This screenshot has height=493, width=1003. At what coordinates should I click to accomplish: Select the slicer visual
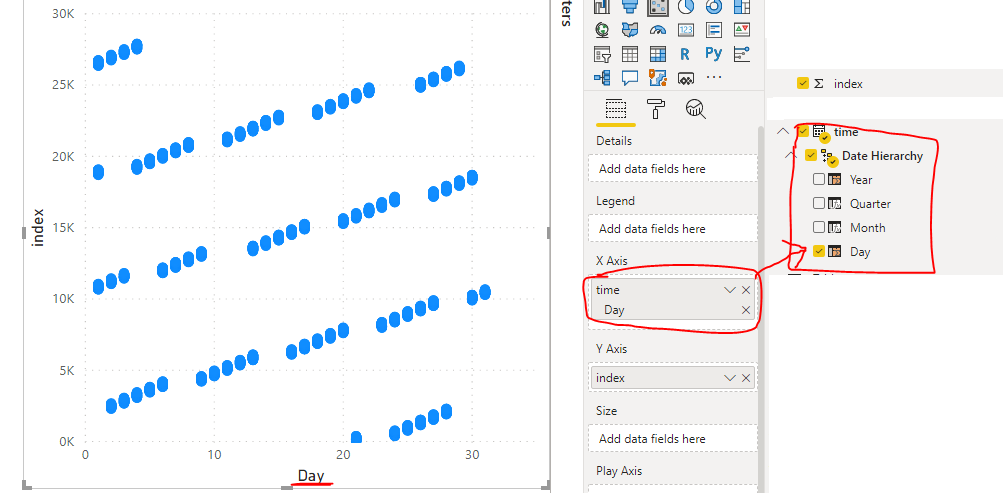click(602, 54)
